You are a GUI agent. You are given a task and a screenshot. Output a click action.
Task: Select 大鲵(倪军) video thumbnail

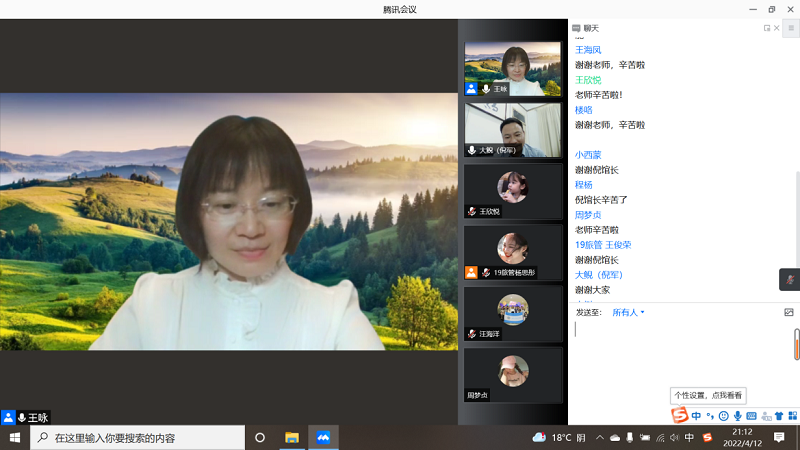pos(512,130)
